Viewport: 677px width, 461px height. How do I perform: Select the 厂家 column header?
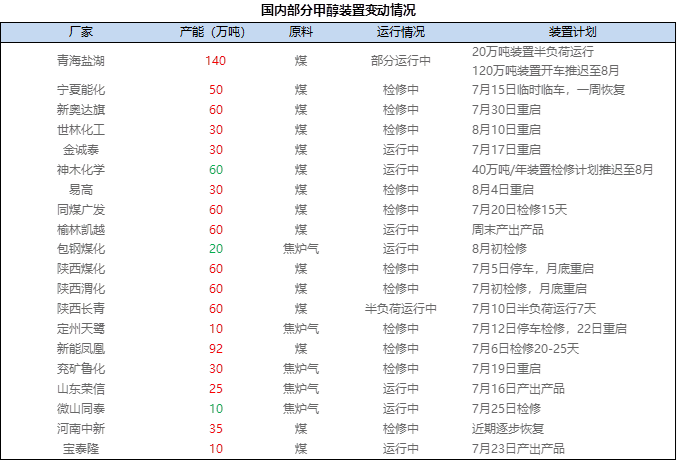point(81,32)
